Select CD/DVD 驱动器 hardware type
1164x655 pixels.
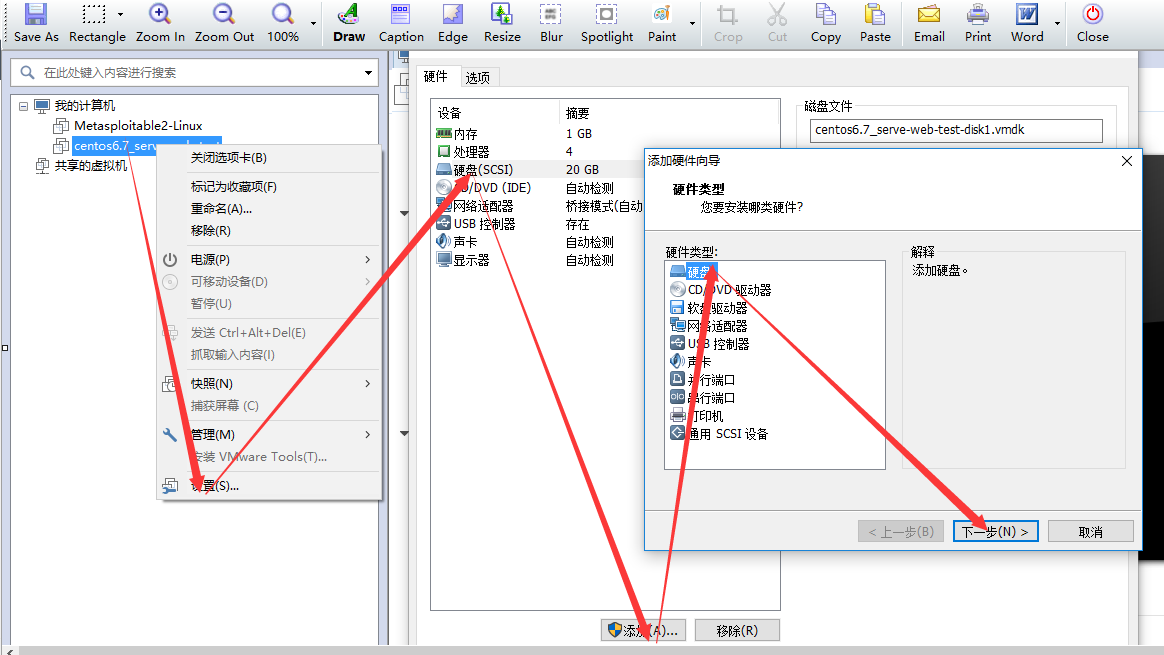click(721, 290)
